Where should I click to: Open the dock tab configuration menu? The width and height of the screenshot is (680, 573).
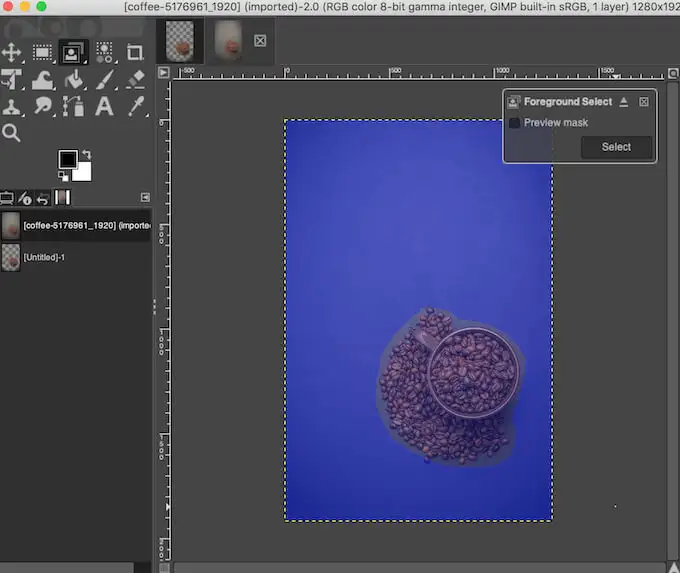(145, 198)
